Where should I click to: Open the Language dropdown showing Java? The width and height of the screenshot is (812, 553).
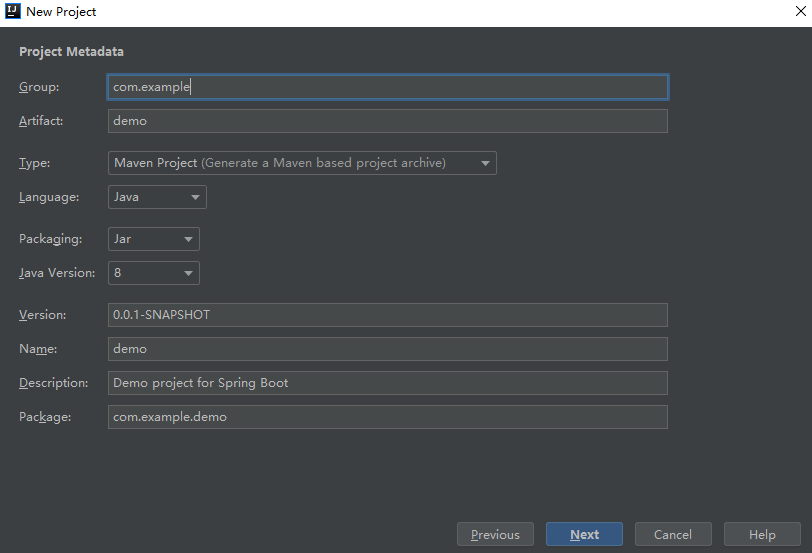(157, 197)
